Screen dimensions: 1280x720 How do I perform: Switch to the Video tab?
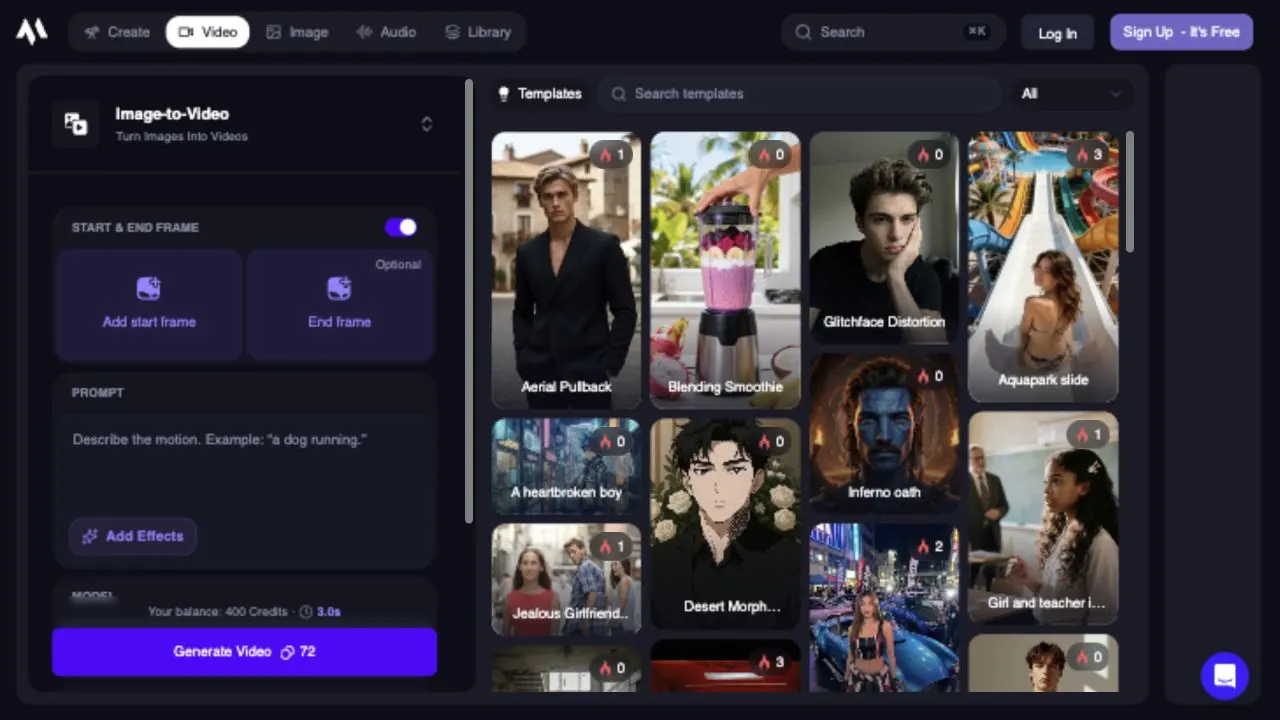coord(208,32)
